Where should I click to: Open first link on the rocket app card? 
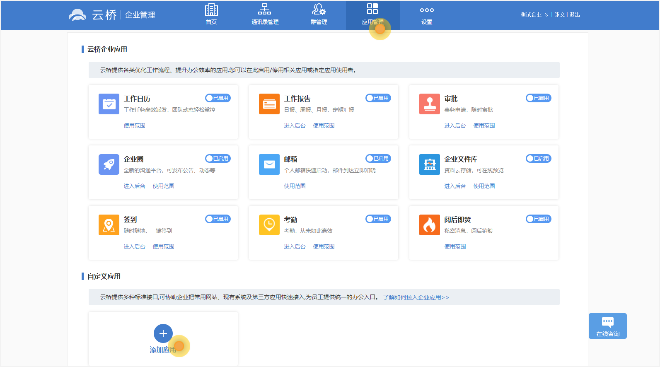pos(134,186)
